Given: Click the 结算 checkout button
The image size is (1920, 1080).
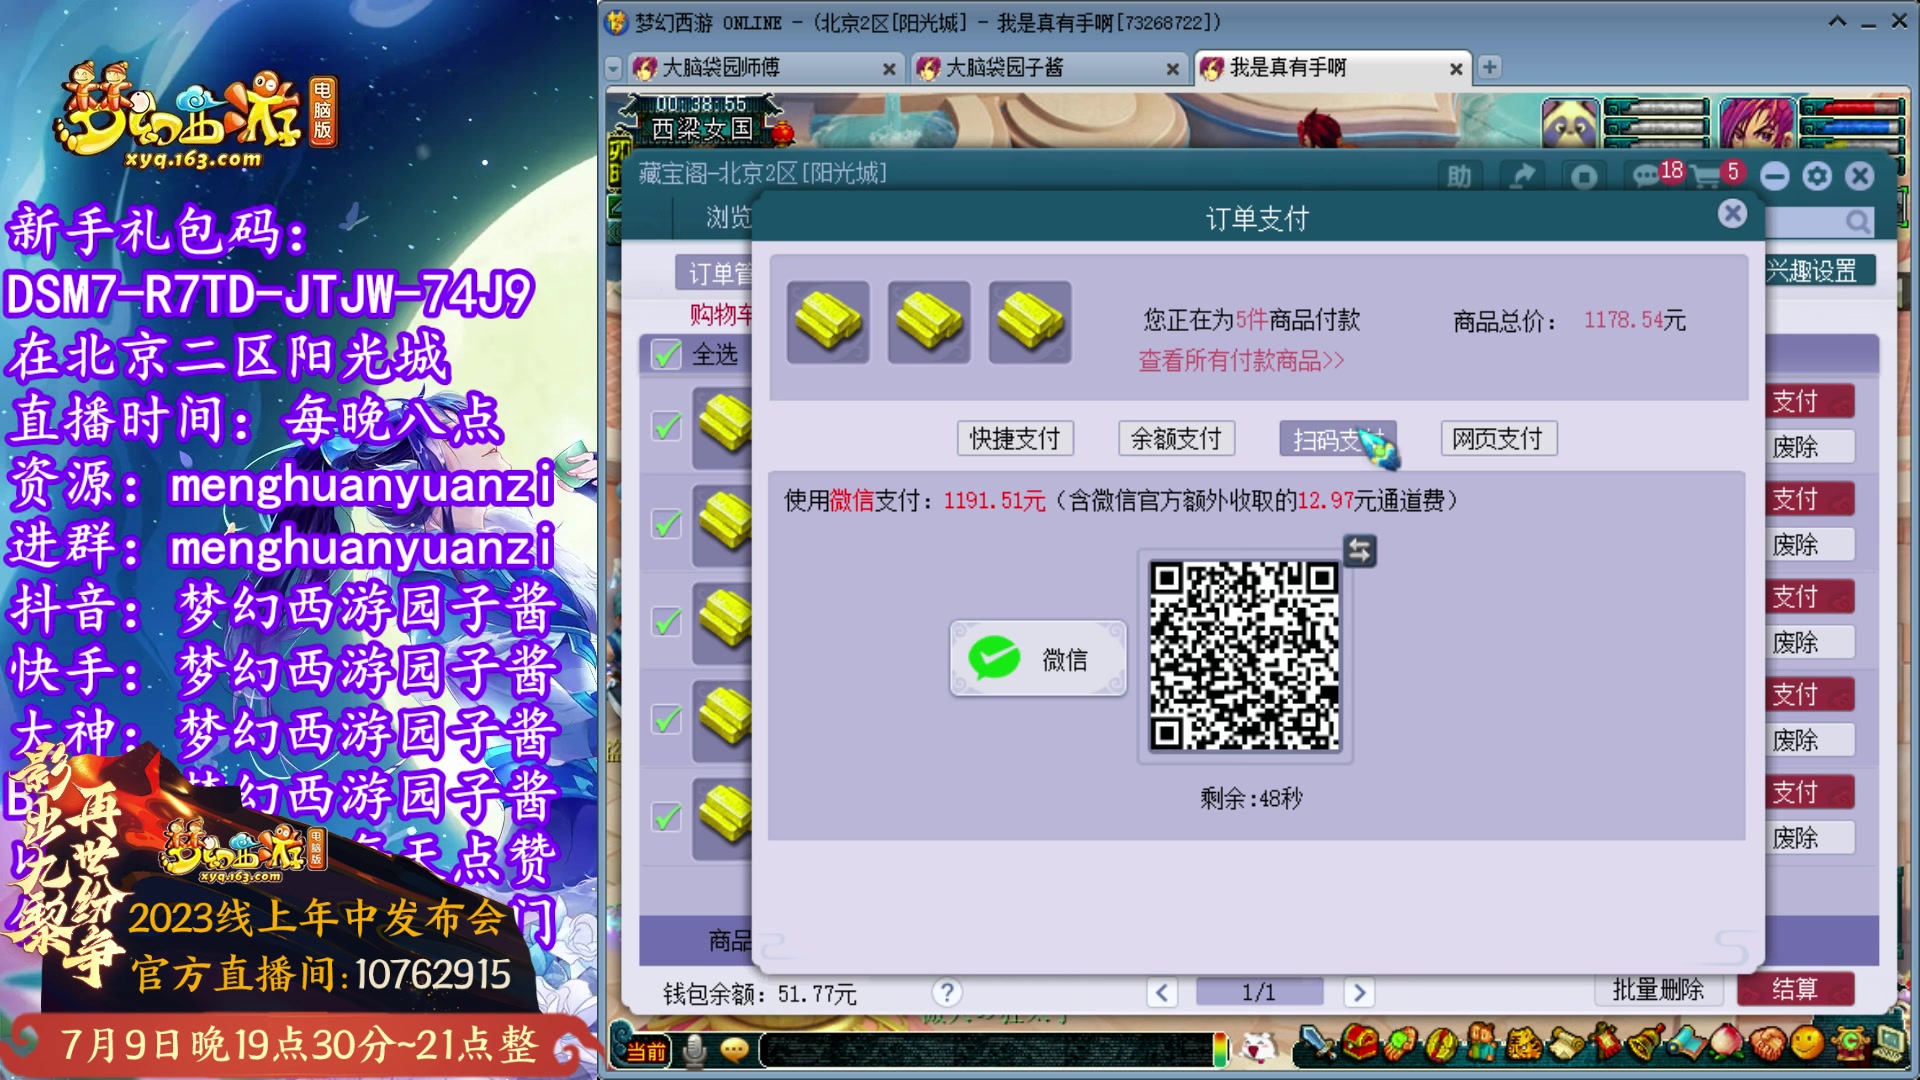Looking at the screenshot, I should point(1796,989).
